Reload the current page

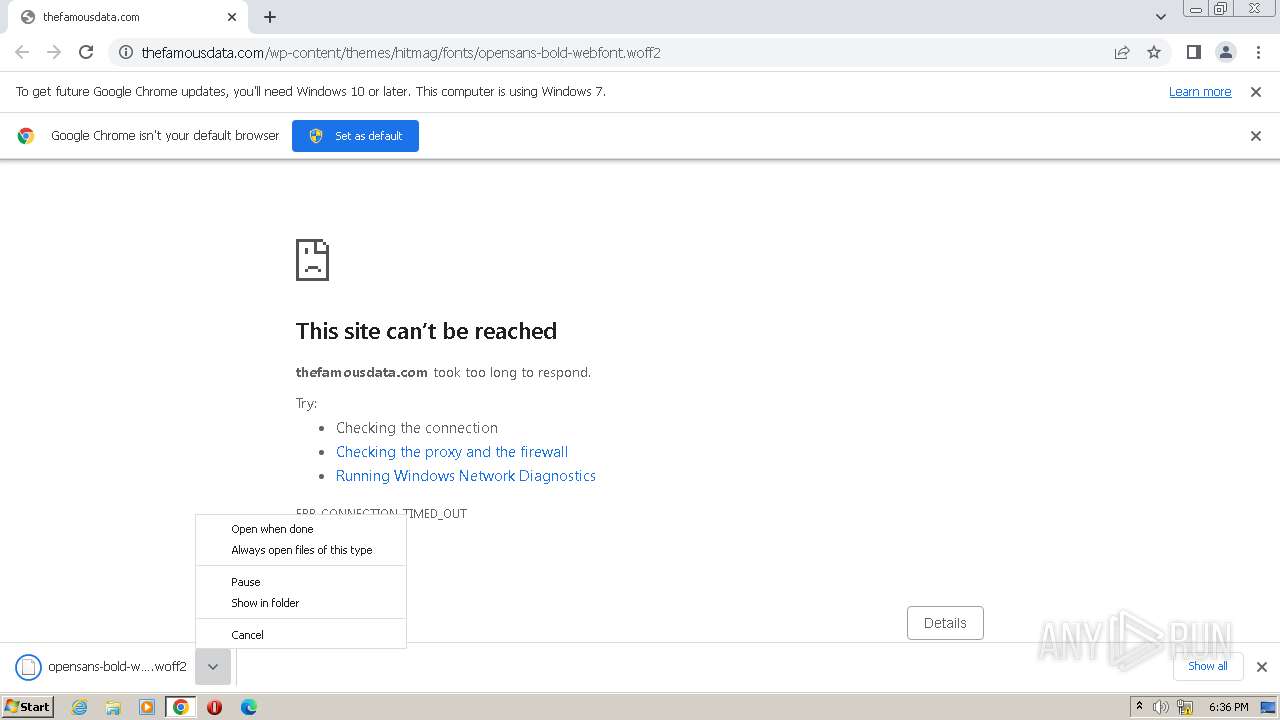[x=86, y=52]
